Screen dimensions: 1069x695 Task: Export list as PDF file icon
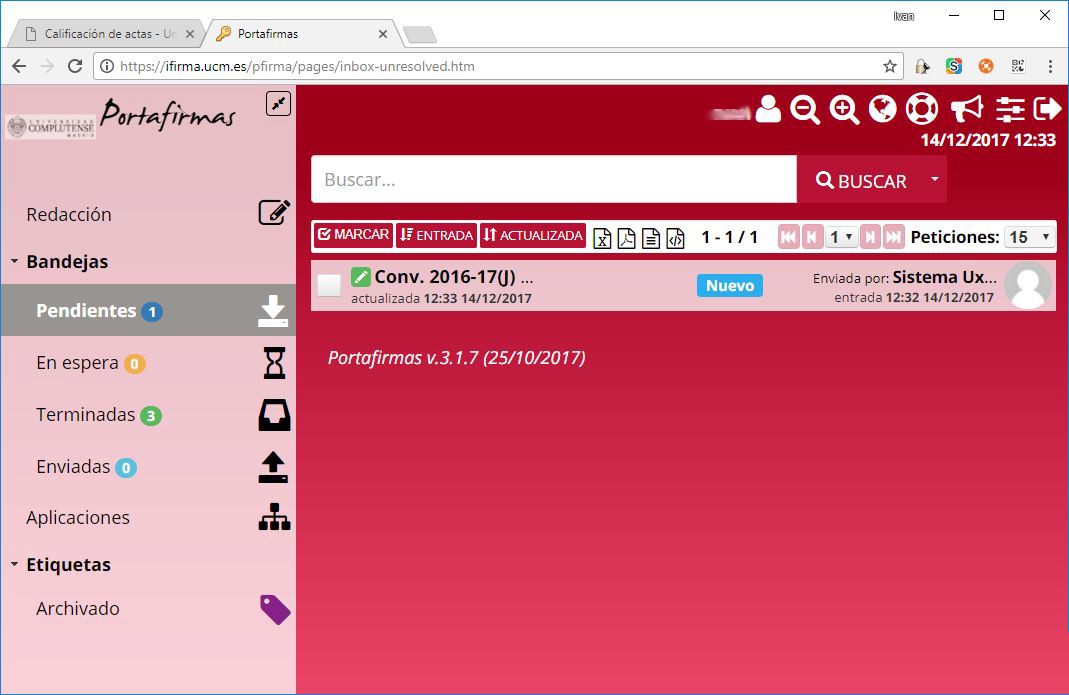[x=626, y=237]
